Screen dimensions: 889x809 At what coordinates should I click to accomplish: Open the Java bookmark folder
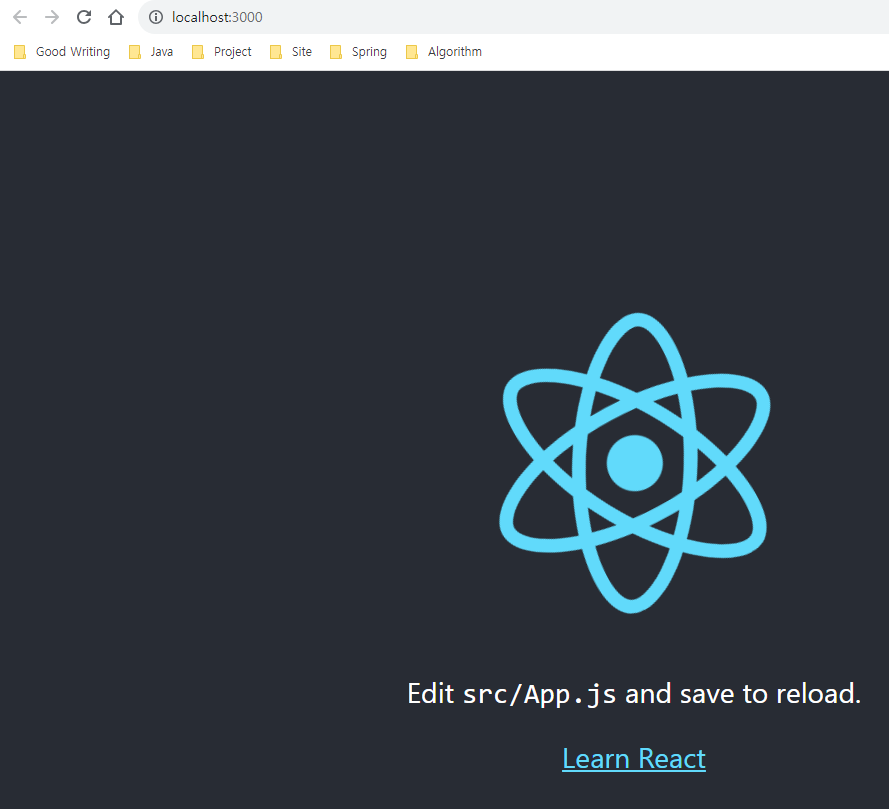pos(151,52)
